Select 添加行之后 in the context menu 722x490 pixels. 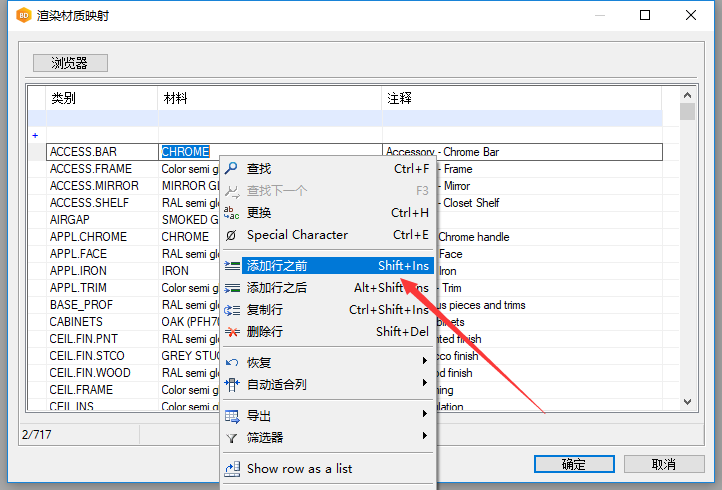coord(328,288)
